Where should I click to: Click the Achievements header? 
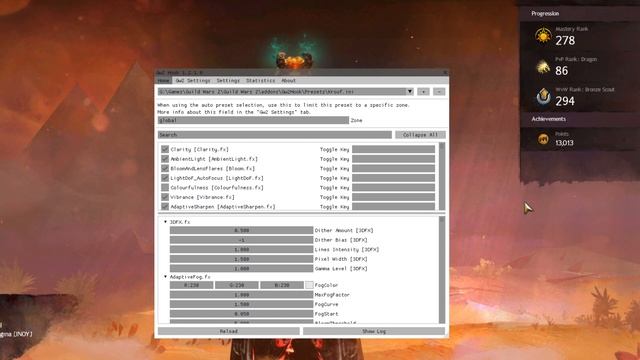pos(549,119)
